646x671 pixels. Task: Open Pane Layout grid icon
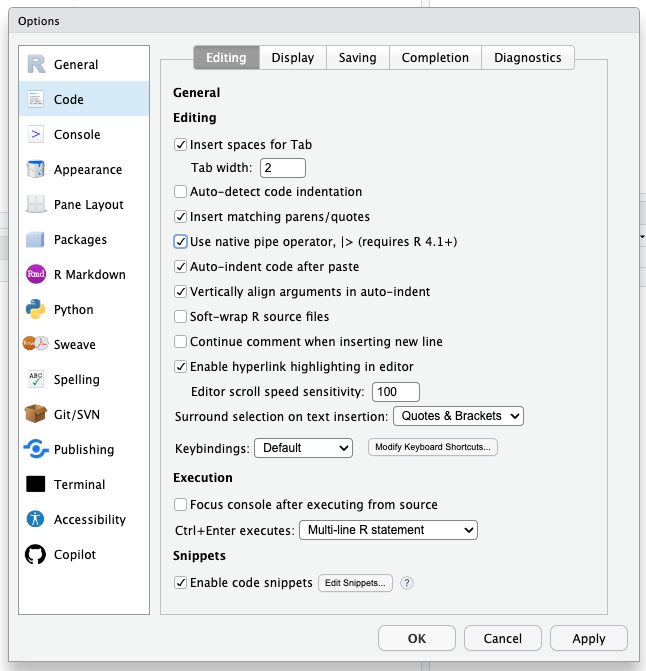click(36, 204)
